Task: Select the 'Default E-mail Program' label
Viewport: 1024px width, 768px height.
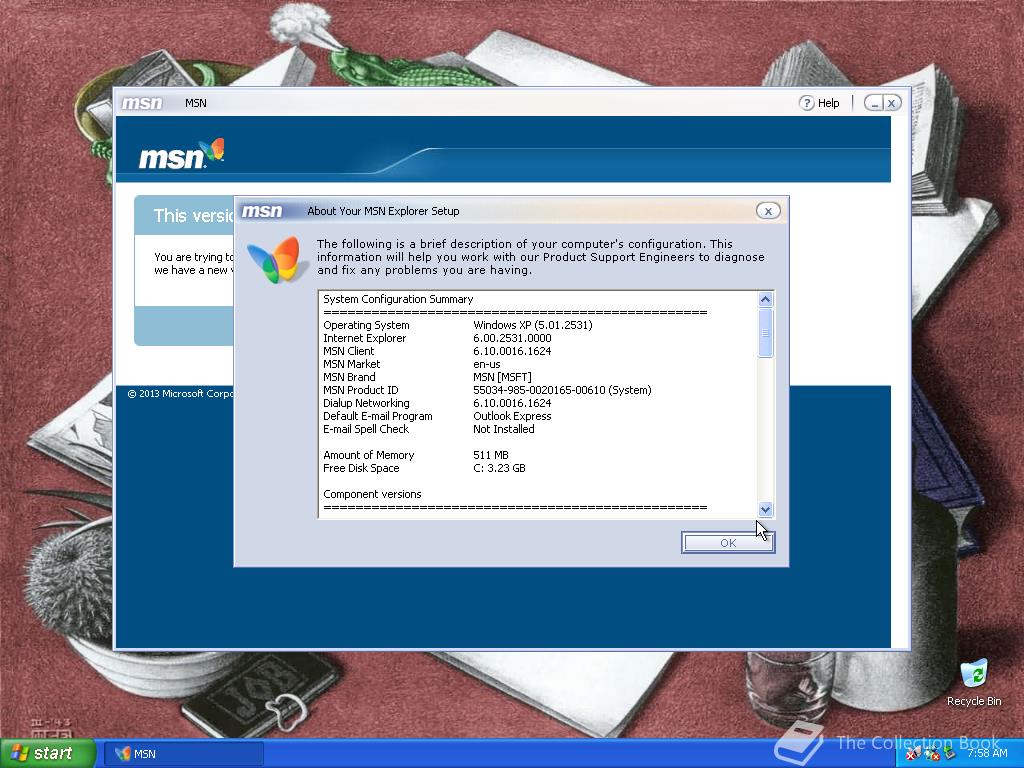Action: pyautogui.click(x=377, y=417)
